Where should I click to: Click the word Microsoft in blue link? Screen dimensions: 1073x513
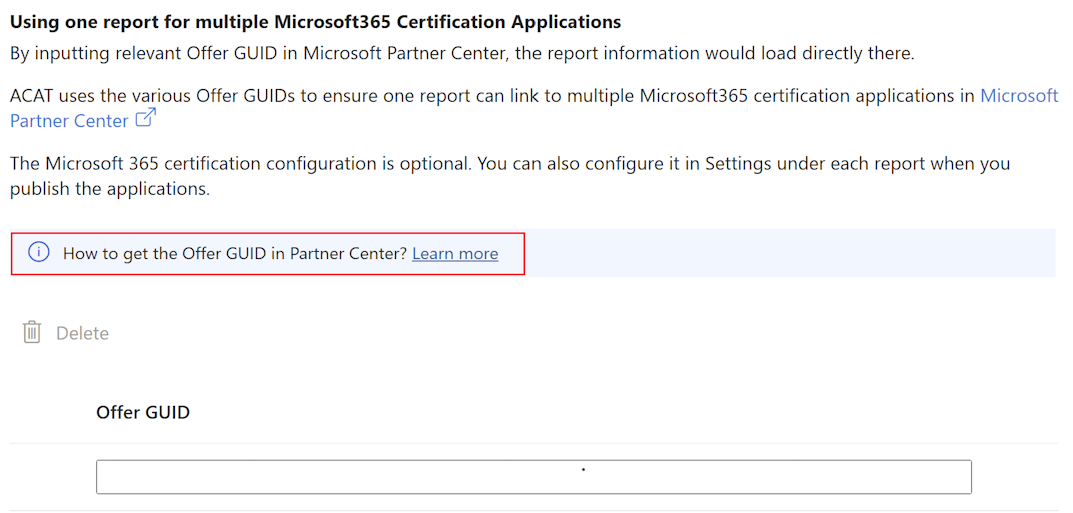[x=1019, y=96]
